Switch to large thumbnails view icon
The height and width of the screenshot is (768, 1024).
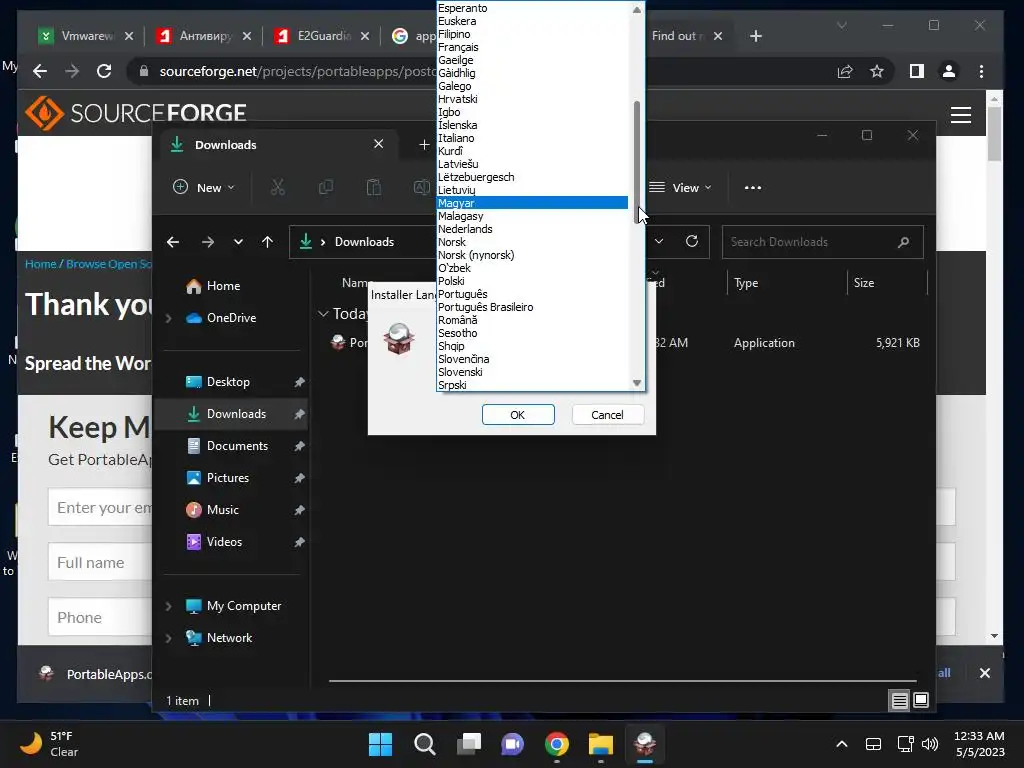(x=921, y=701)
